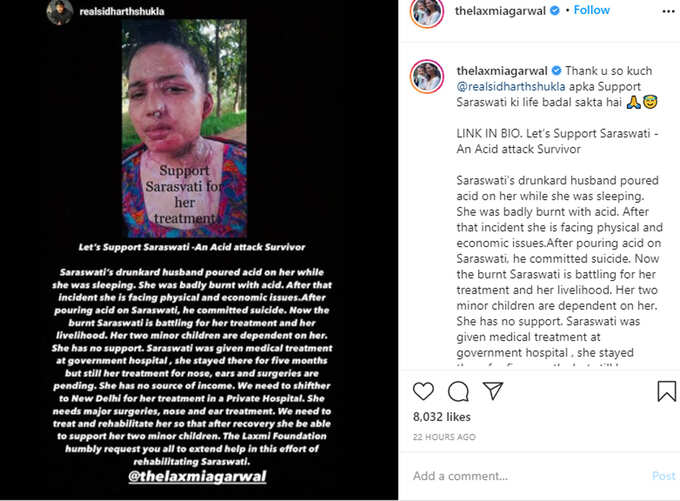Click the 22 HOURS AGO timestamp
The image size is (680, 501).
point(444,437)
